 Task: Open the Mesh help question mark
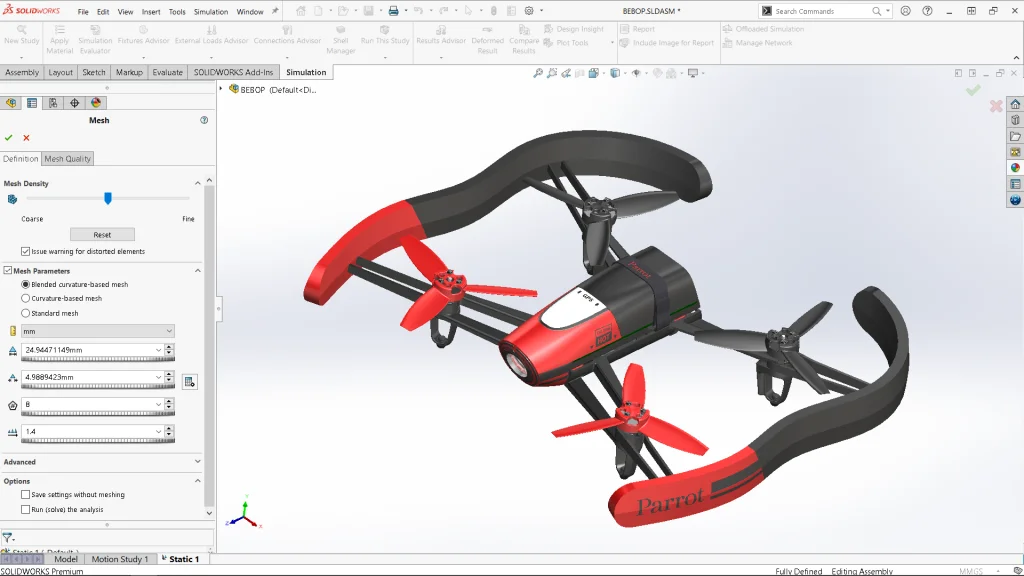[204, 120]
